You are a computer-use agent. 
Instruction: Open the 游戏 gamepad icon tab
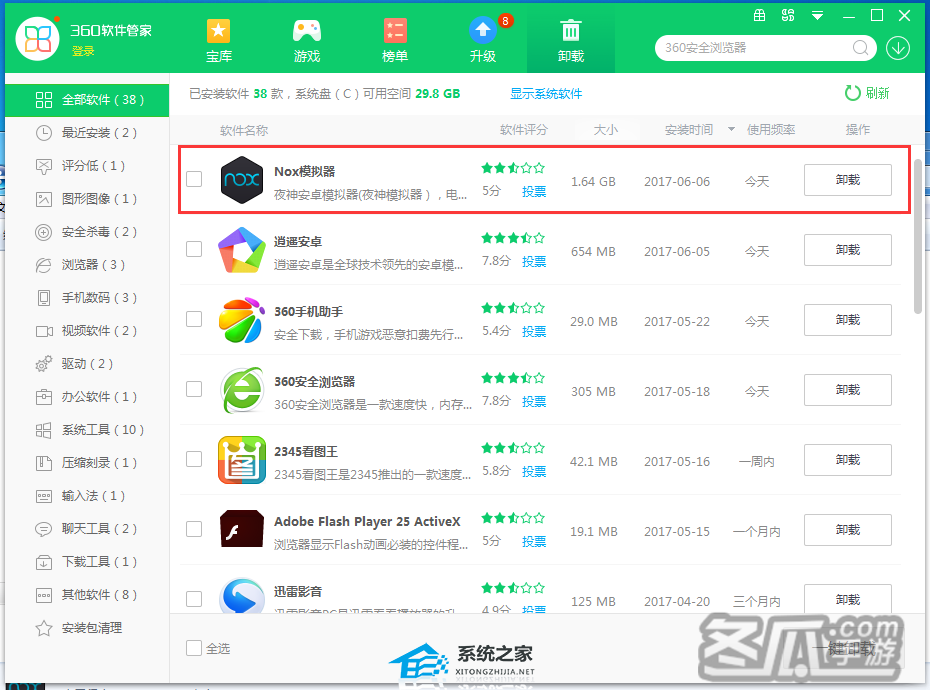point(307,40)
